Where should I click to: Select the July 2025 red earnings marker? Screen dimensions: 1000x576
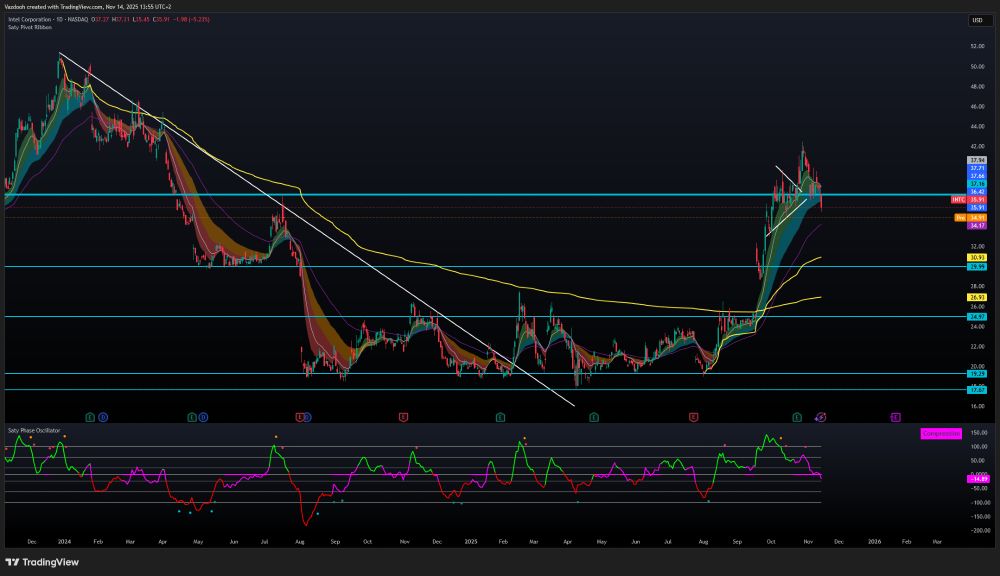(693, 417)
